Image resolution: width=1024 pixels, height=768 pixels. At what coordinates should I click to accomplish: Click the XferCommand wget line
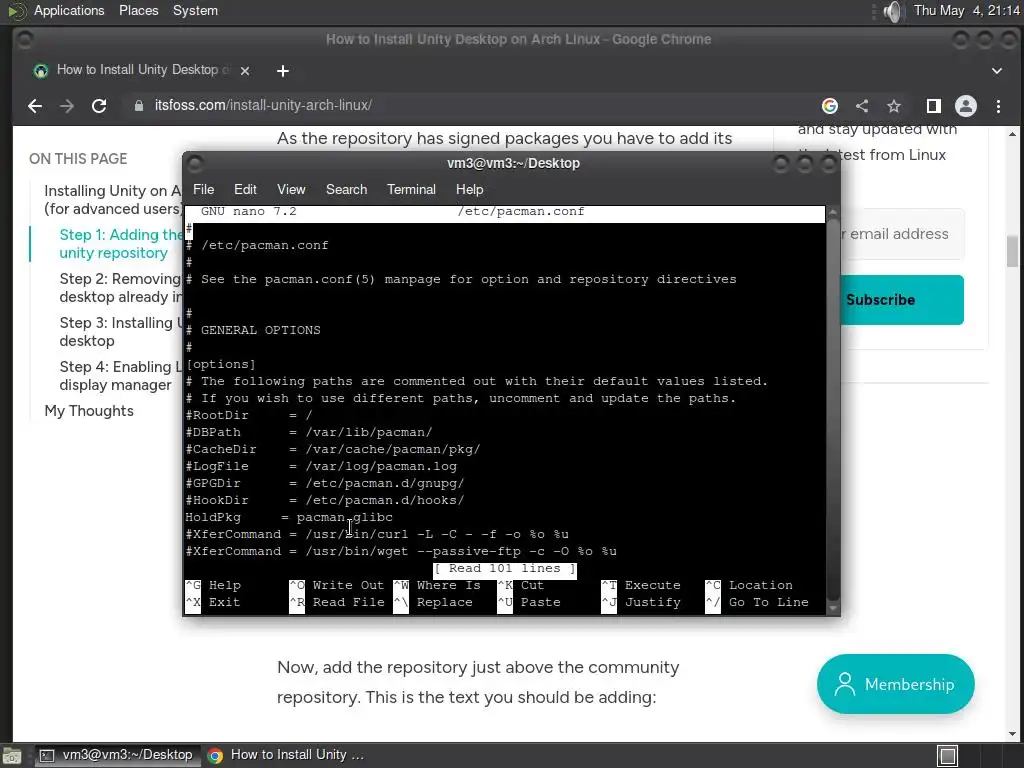point(401,551)
